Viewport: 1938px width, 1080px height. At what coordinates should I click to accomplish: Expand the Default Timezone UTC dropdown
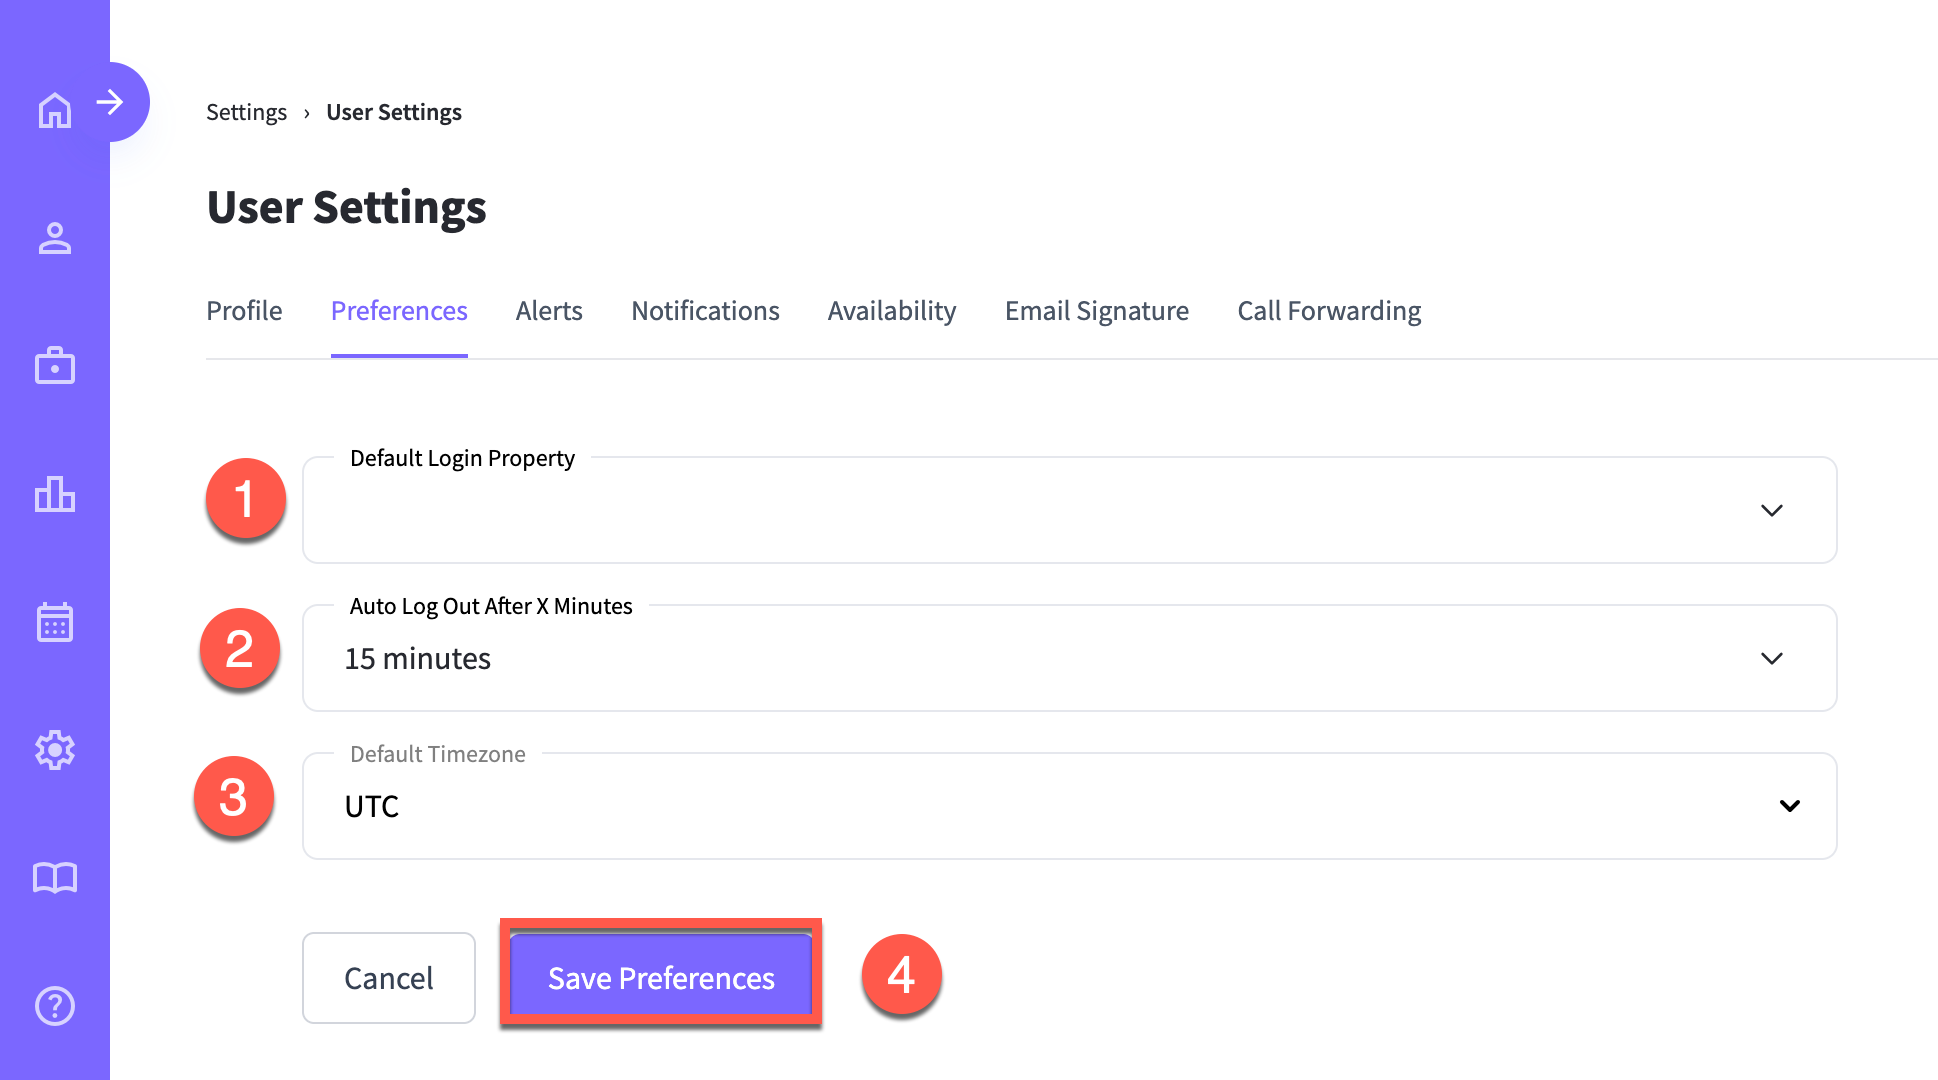(x=1069, y=806)
